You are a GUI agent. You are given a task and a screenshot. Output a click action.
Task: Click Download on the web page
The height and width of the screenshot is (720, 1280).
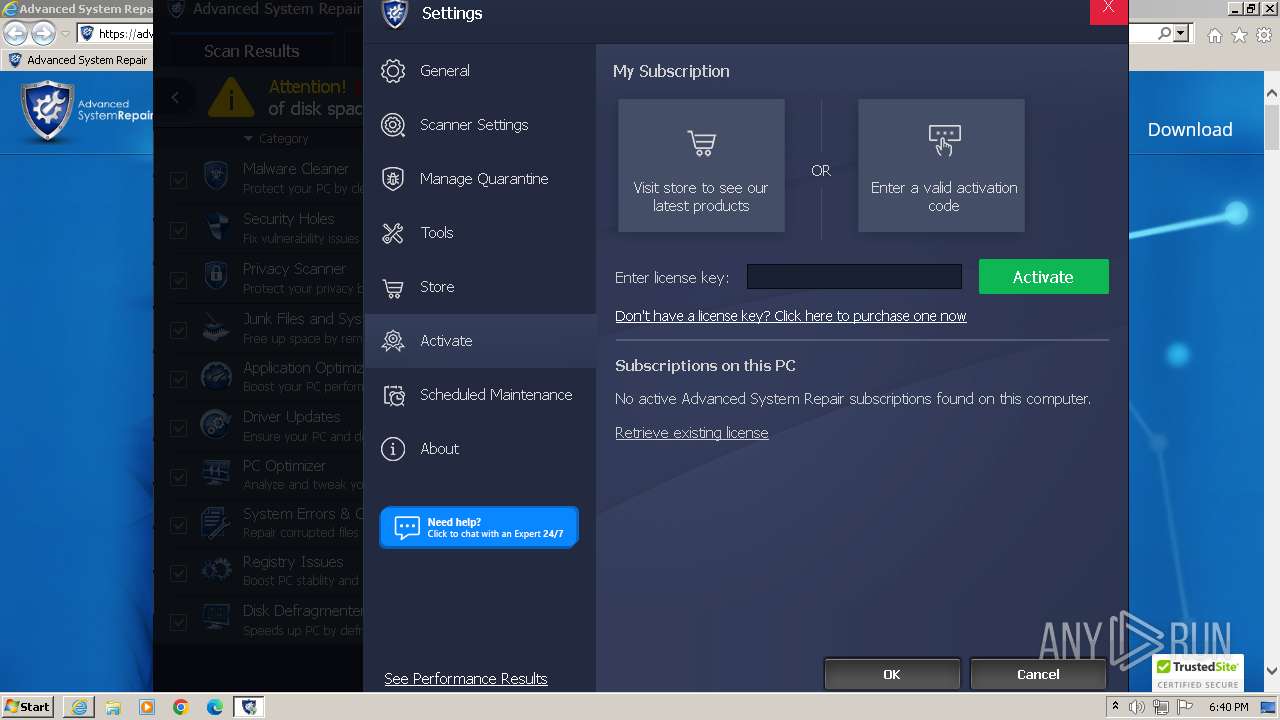click(1190, 130)
